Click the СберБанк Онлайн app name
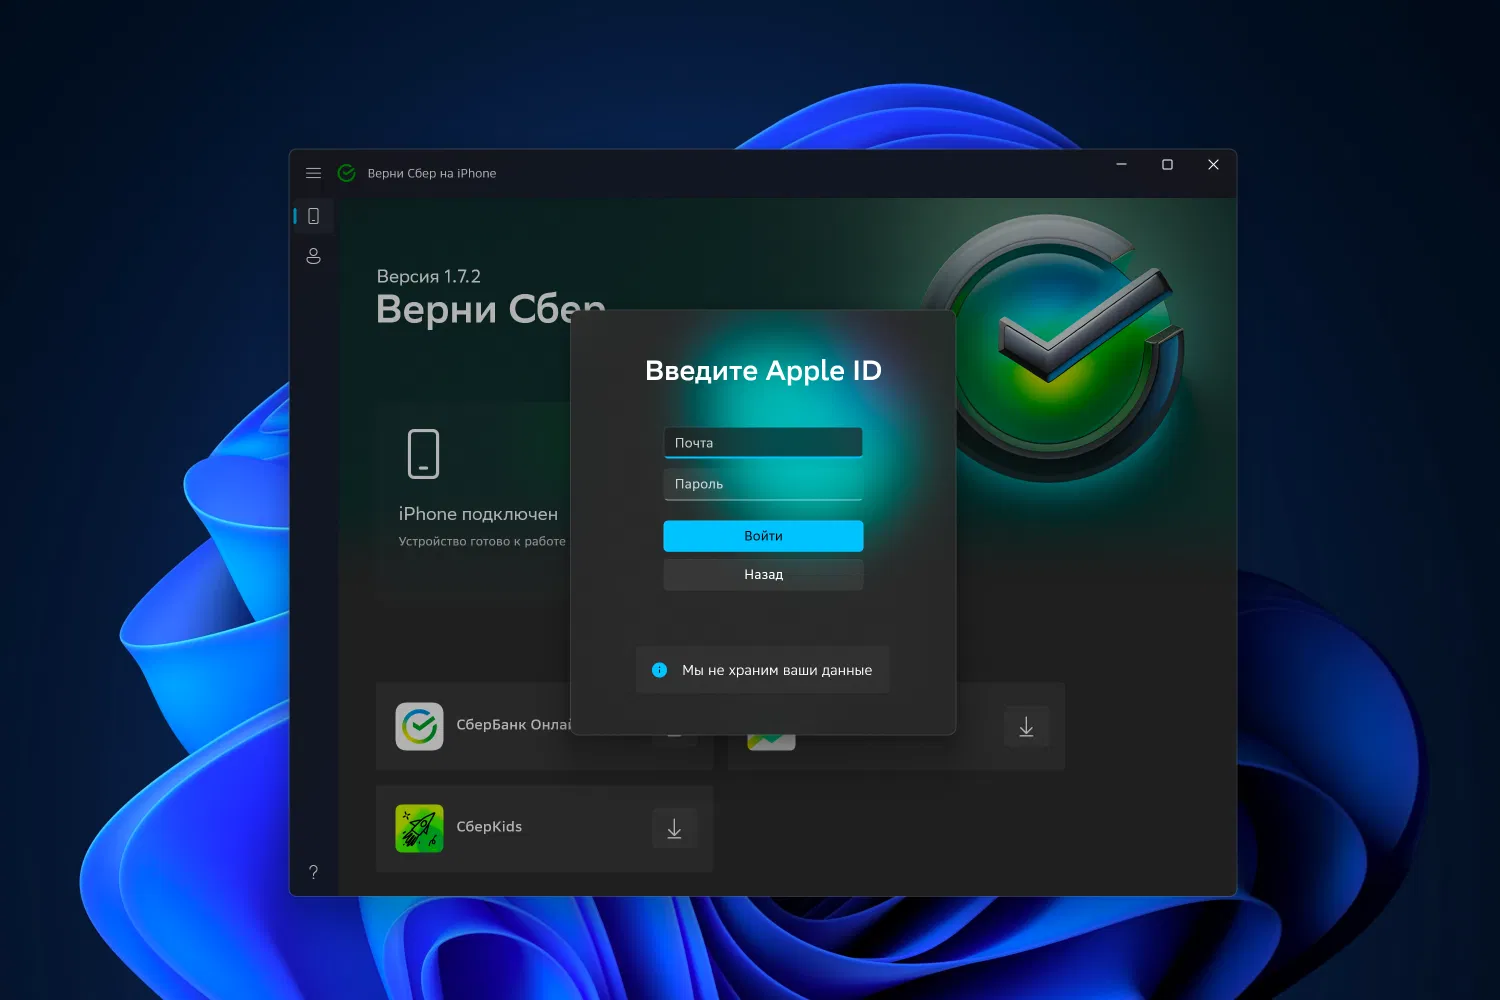 coord(513,725)
